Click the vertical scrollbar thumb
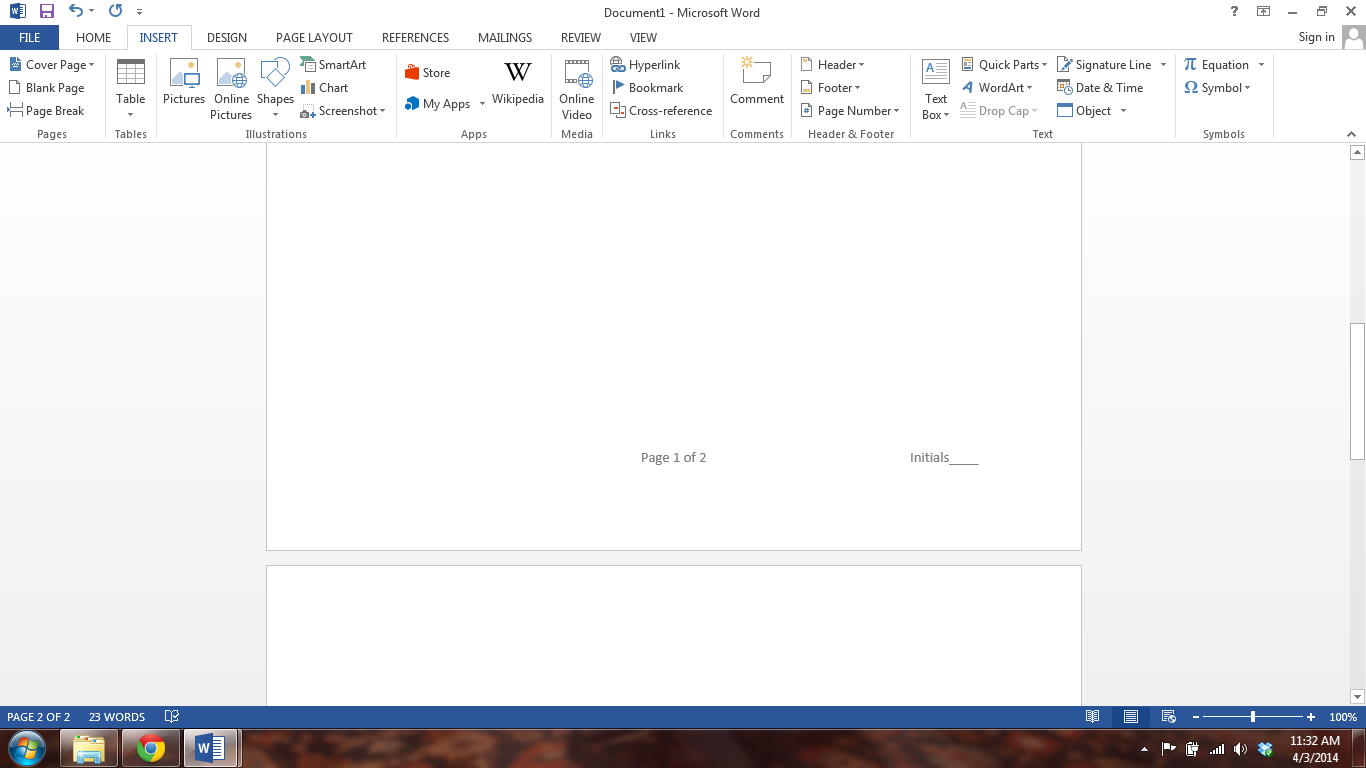1366x768 pixels. (x=1357, y=391)
